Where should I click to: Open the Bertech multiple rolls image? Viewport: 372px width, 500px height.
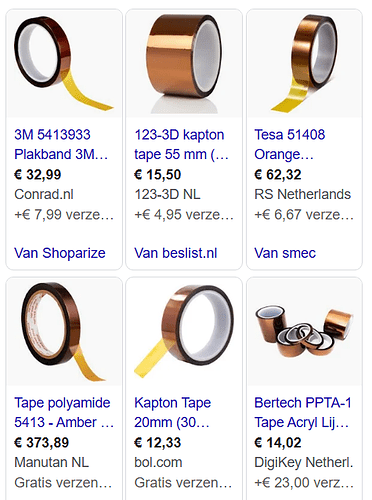tap(304, 332)
